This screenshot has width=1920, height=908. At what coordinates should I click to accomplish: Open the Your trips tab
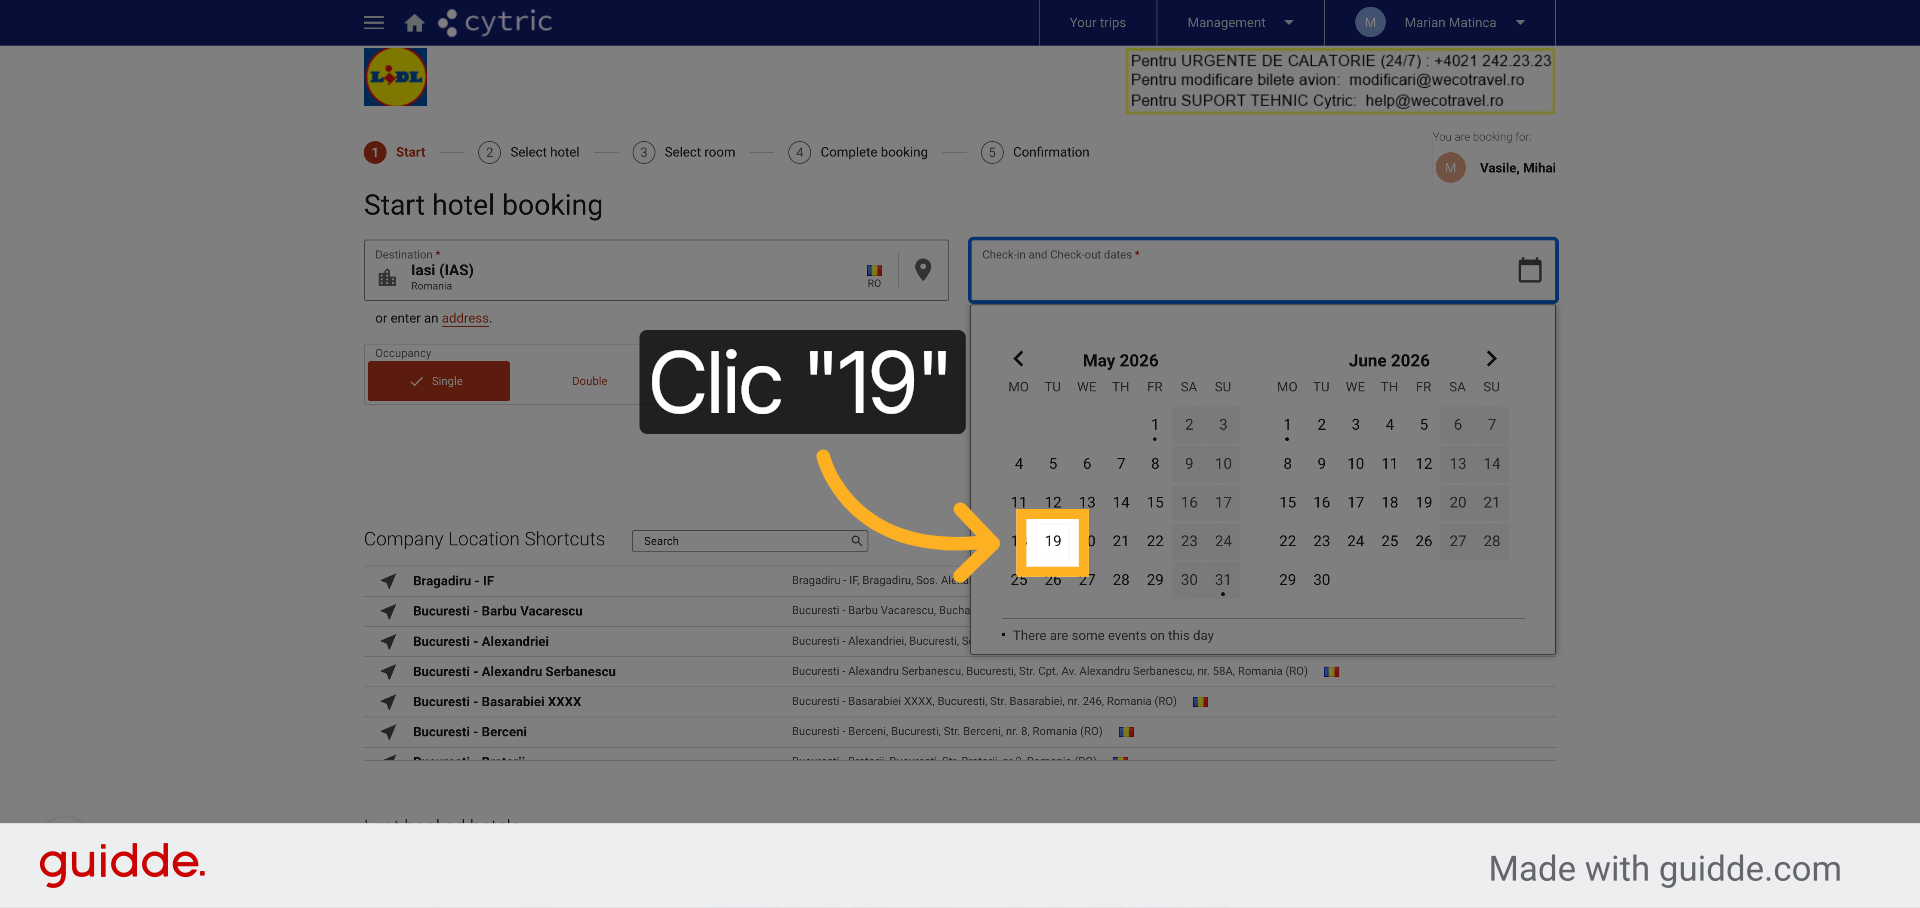click(1097, 22)
